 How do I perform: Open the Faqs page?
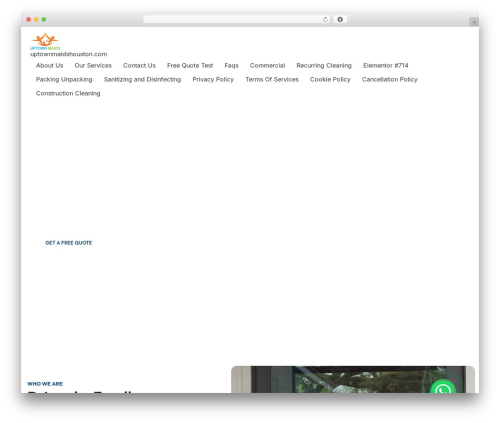231,66
